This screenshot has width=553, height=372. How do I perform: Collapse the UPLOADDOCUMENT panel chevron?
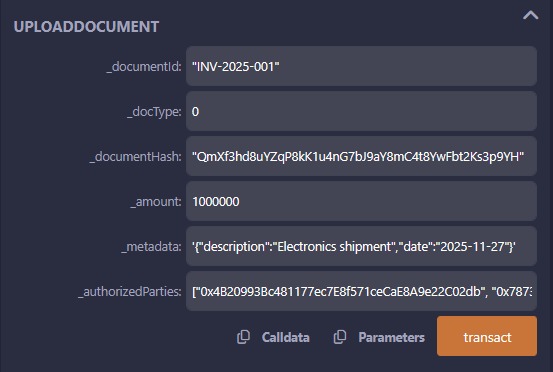point(530,16)
